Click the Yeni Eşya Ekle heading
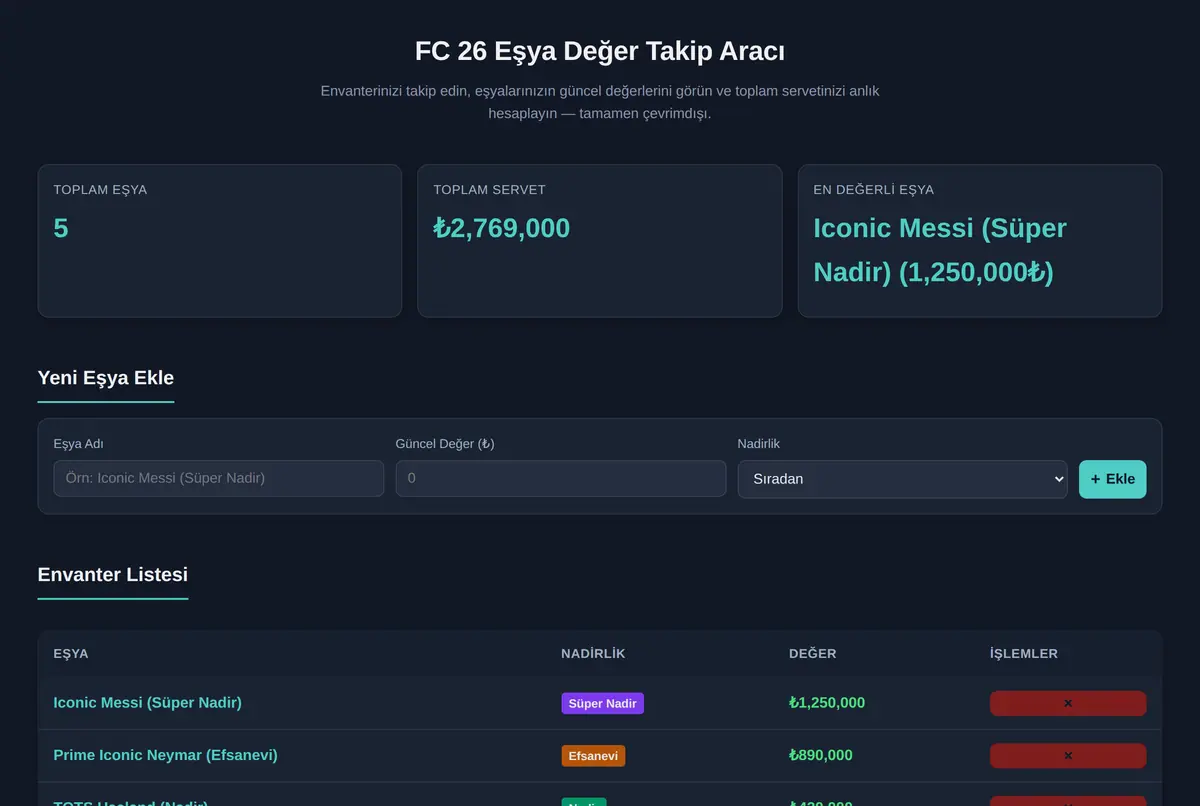This screenshot has width=1200, height=806. pos(106,378)
